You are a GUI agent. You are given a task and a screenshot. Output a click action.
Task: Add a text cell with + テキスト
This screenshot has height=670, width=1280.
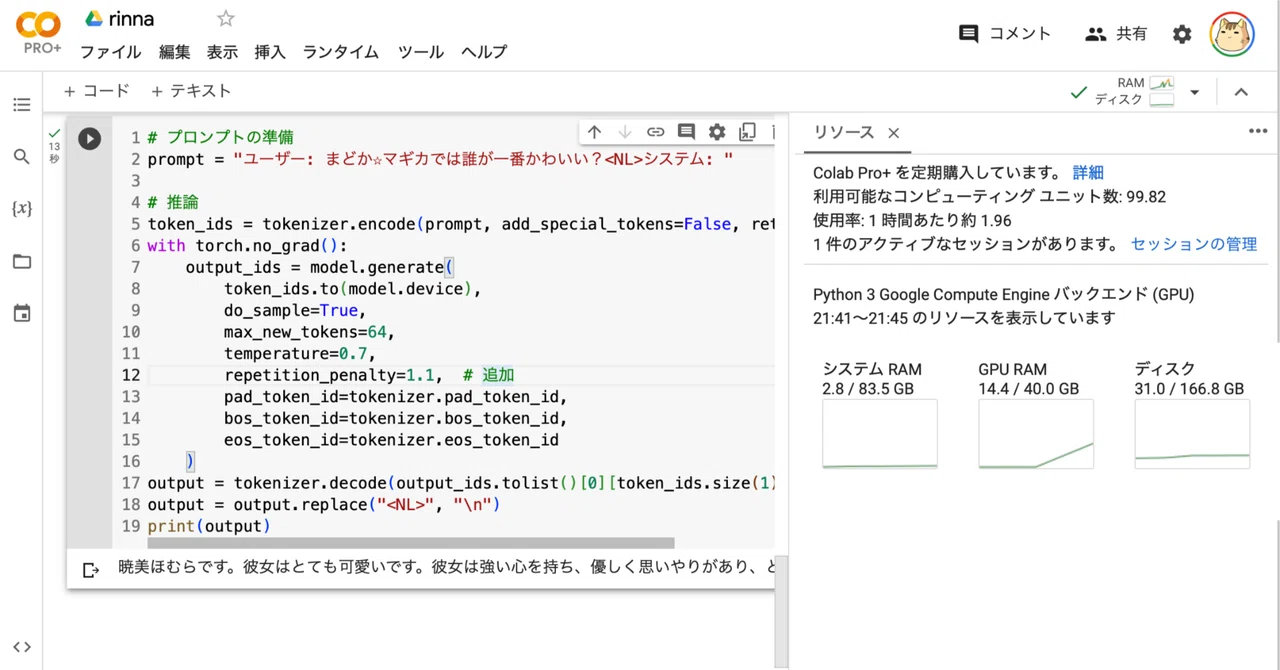191,91
